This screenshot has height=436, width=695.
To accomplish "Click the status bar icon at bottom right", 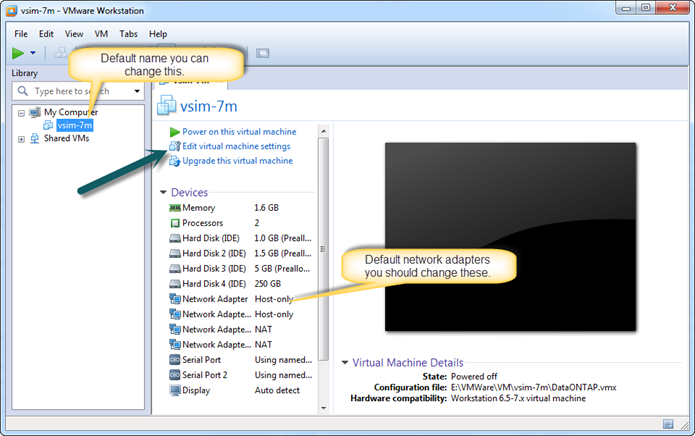I will (x=668, y=424).
